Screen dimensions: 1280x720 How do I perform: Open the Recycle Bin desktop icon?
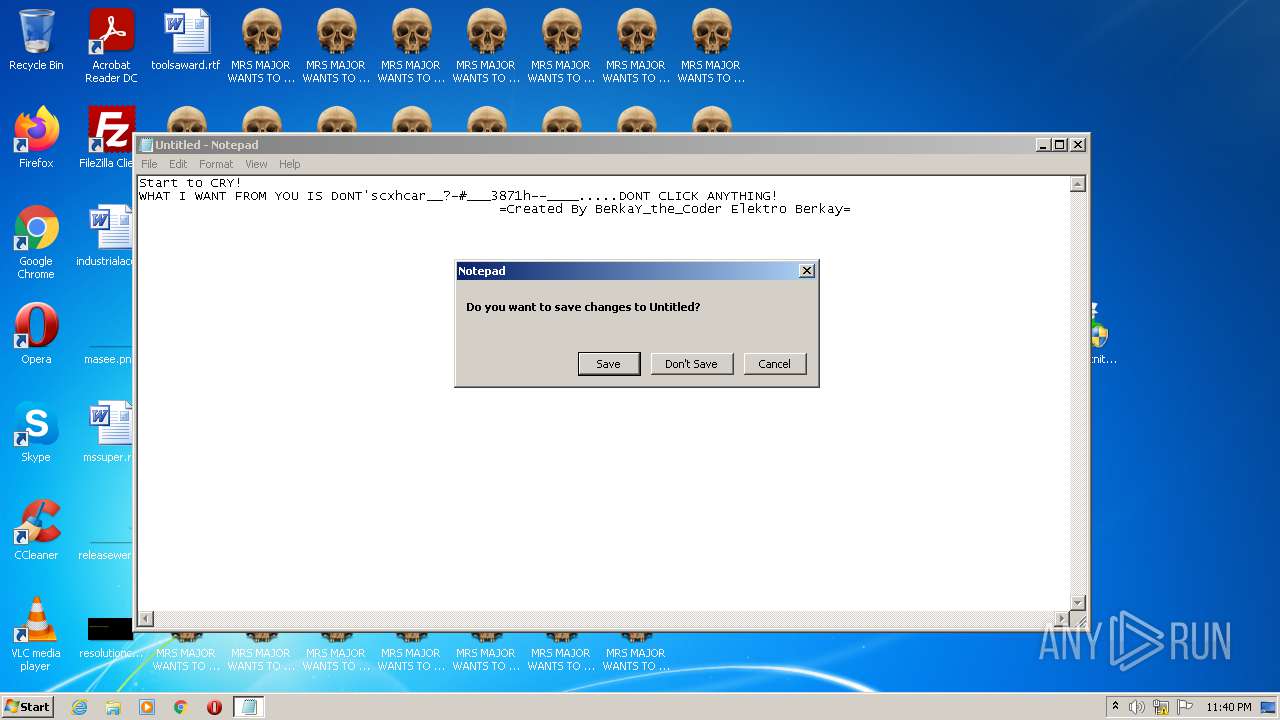36,41
